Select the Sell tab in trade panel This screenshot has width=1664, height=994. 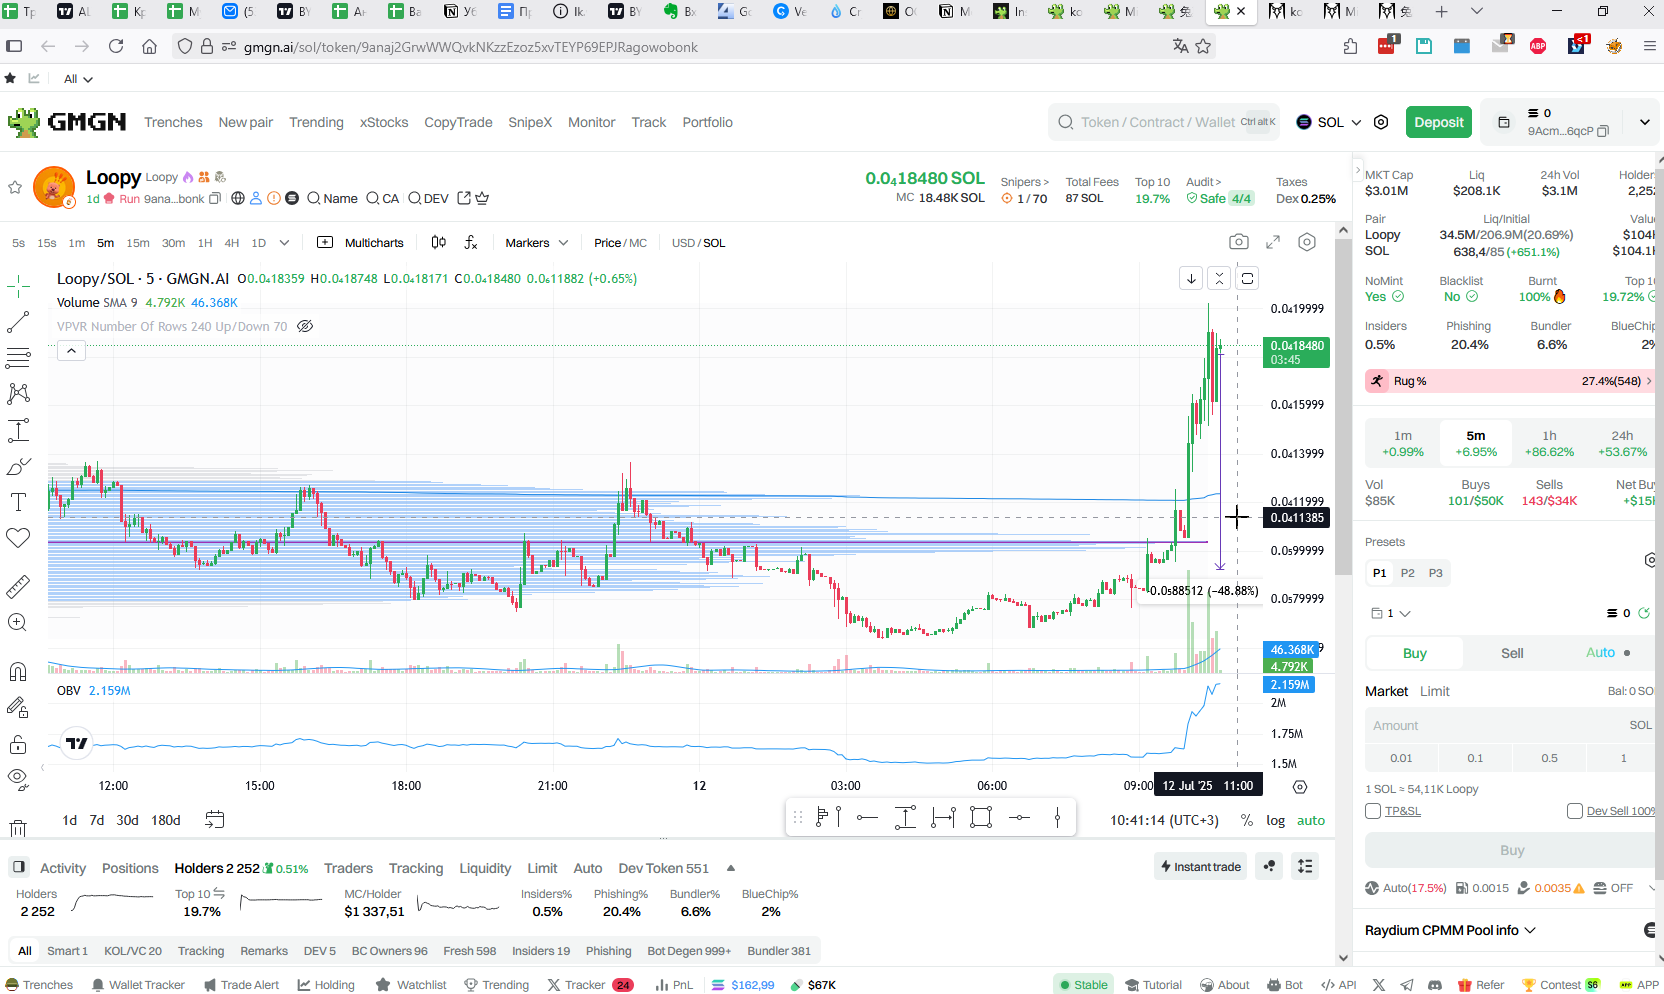pyautogui.click(x=1512, y=653)
